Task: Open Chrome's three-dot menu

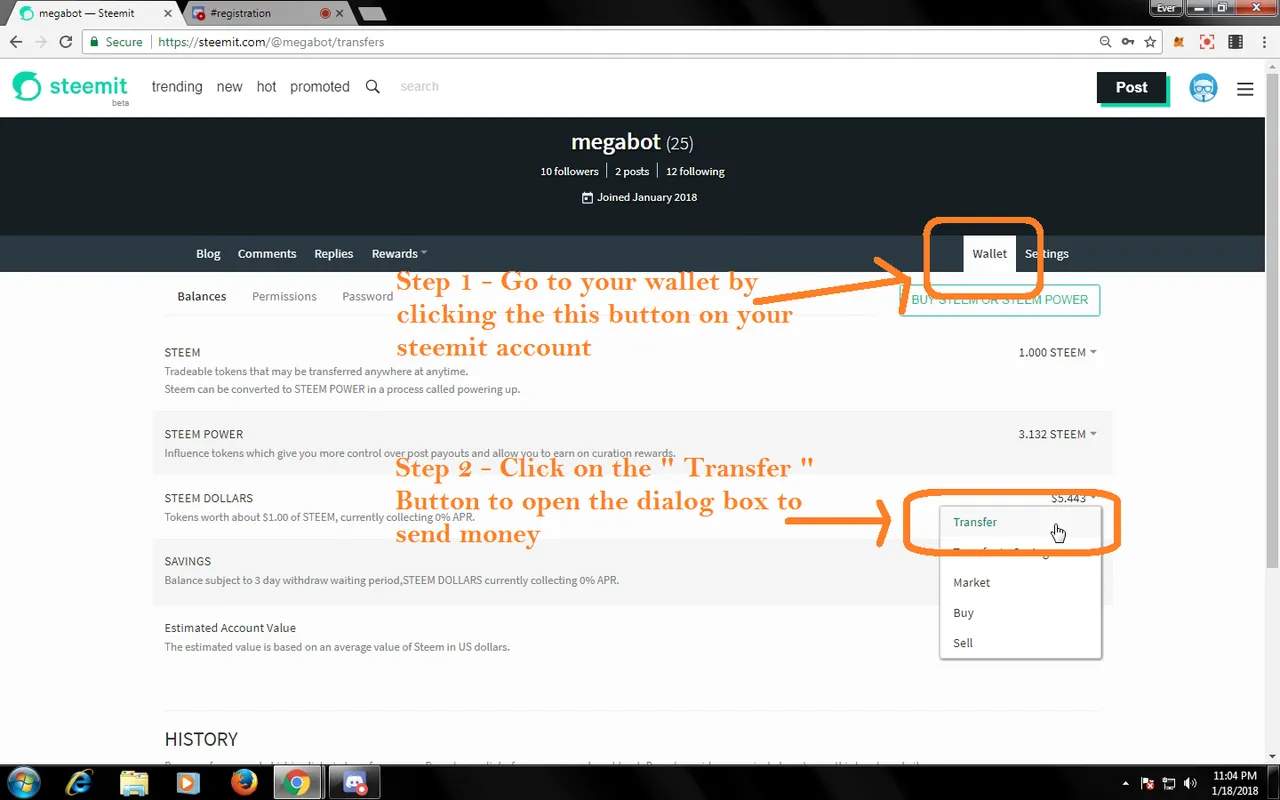Action: click(x=1264, y=42)
